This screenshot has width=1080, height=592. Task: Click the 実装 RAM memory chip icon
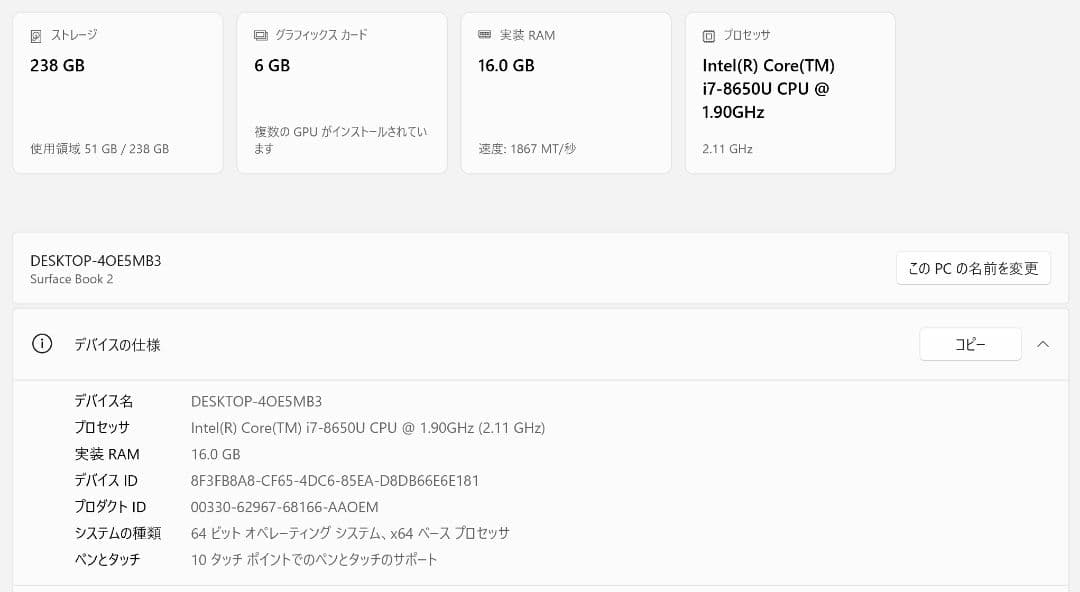tap(483, 34)
